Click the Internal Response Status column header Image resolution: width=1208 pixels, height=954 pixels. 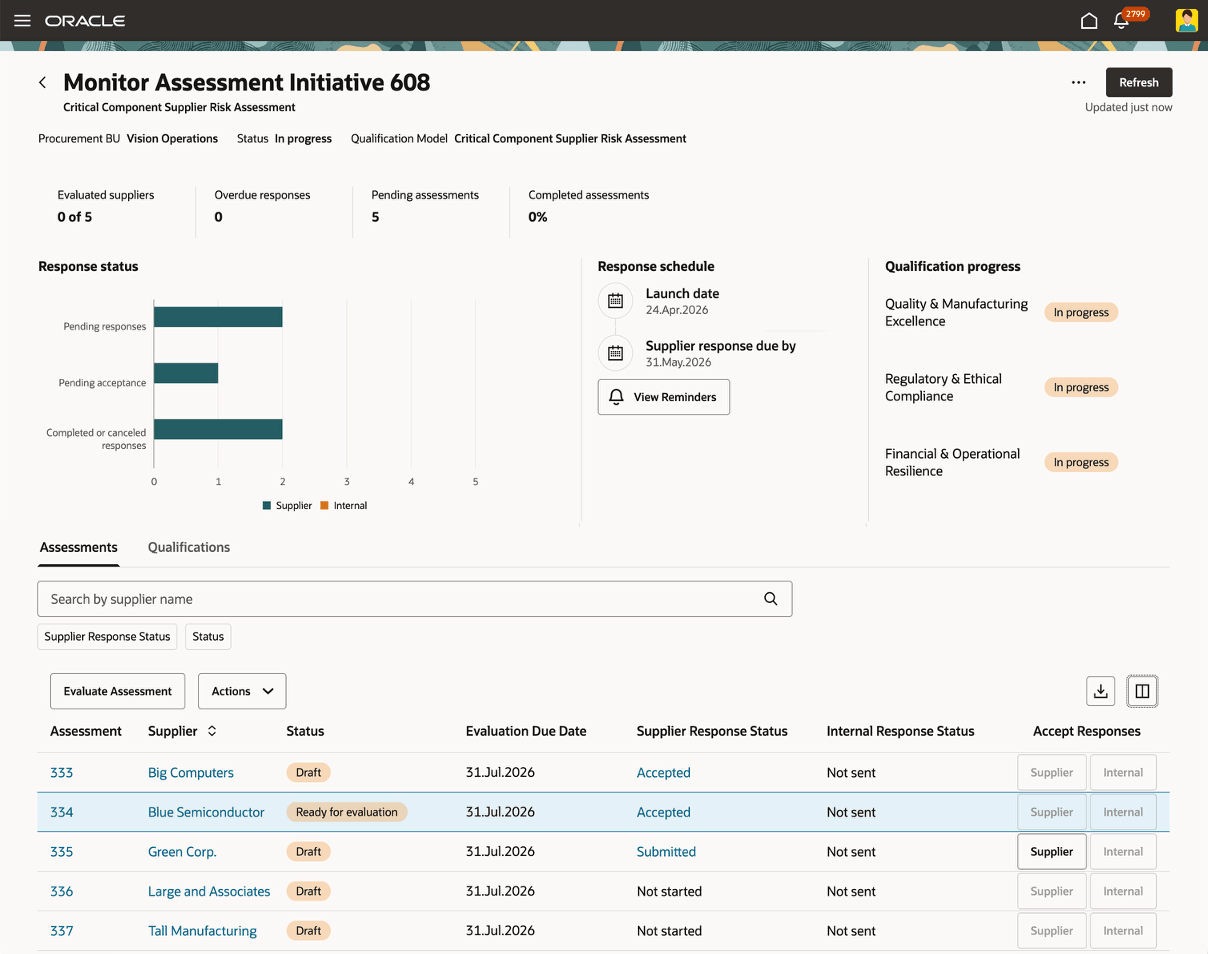coord(900,731)
